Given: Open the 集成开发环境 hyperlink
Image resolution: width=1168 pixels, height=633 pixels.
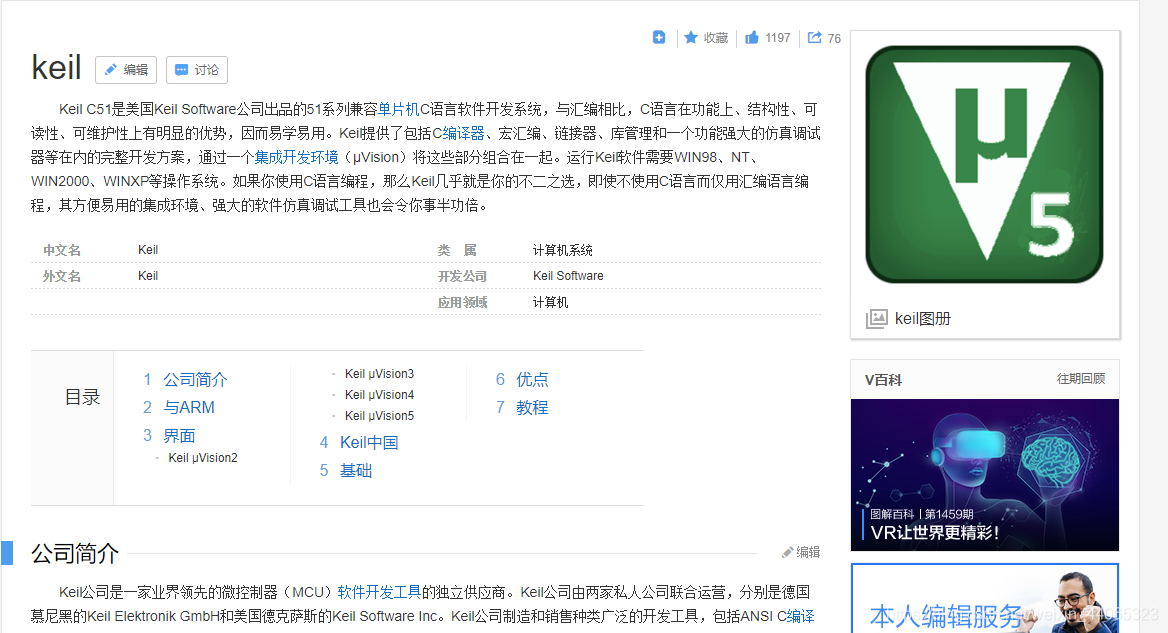Looking at the screenshot, I should tap(296, 157).
